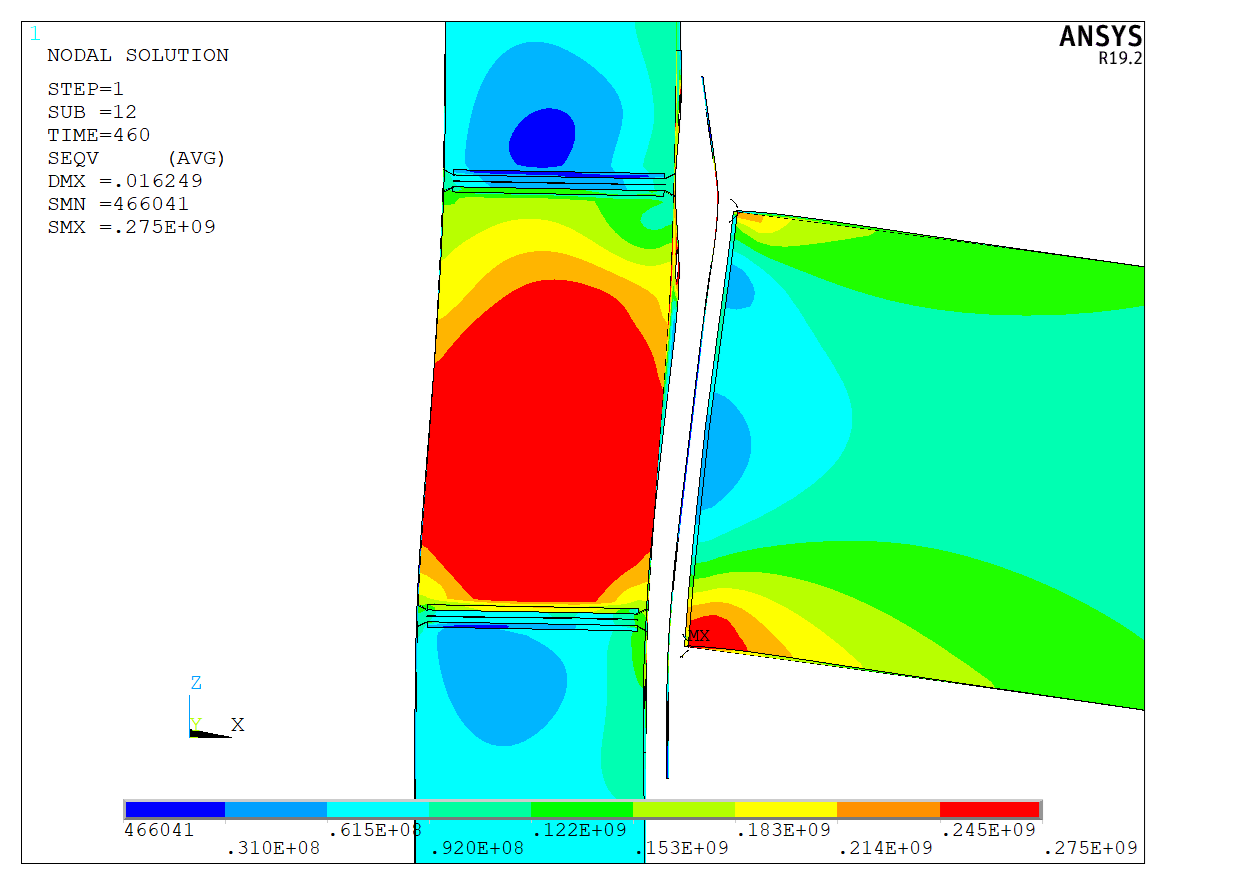Click the SMX =.275E+09 label
The height and width of the screenshot is (885, 1234).
pos(131,227)
